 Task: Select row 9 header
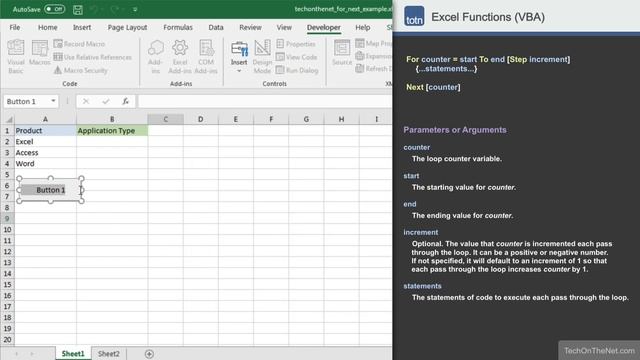tap(7, 218)
